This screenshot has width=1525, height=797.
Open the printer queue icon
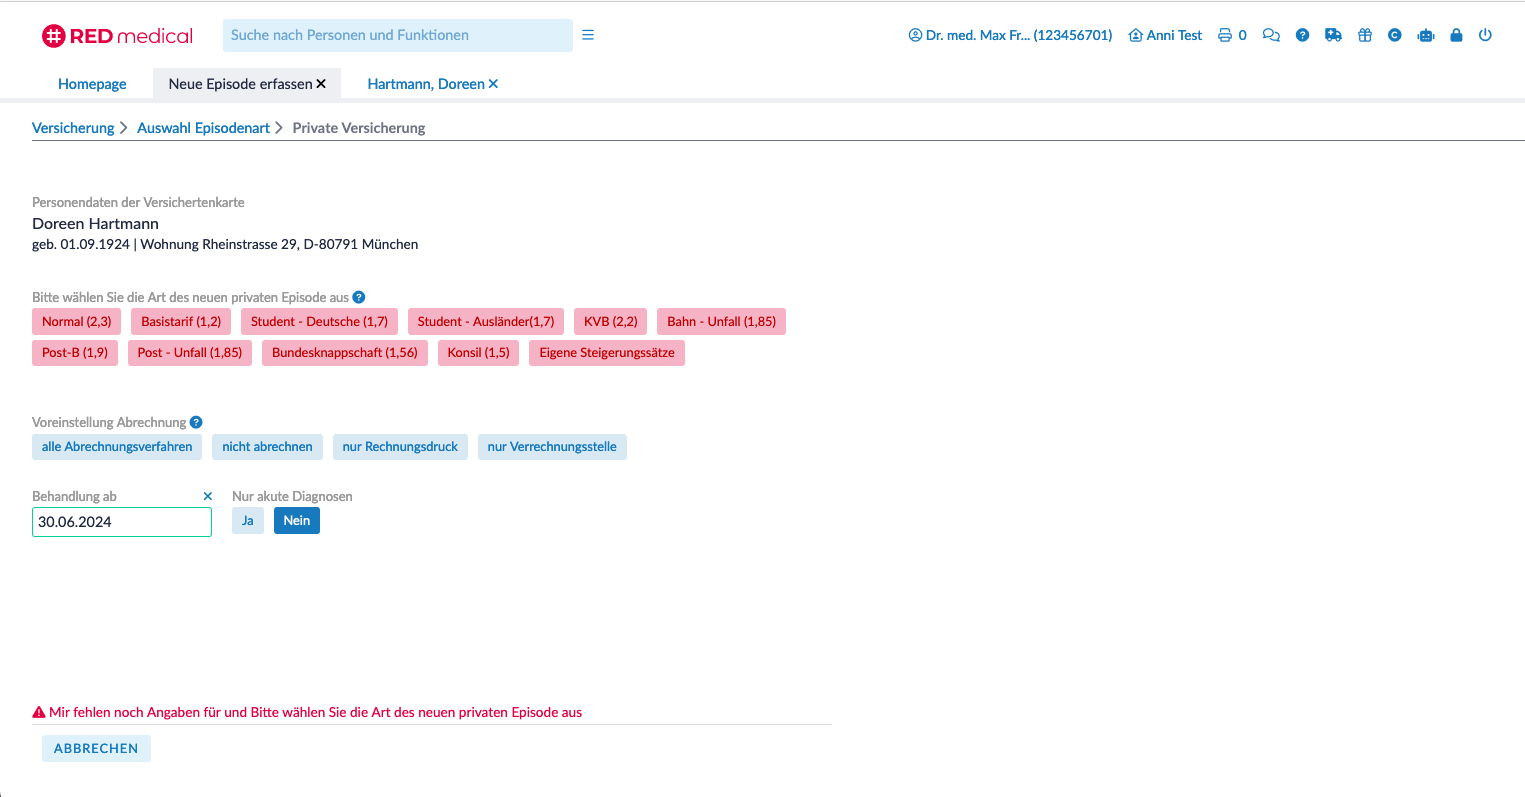click(1225, 35)
